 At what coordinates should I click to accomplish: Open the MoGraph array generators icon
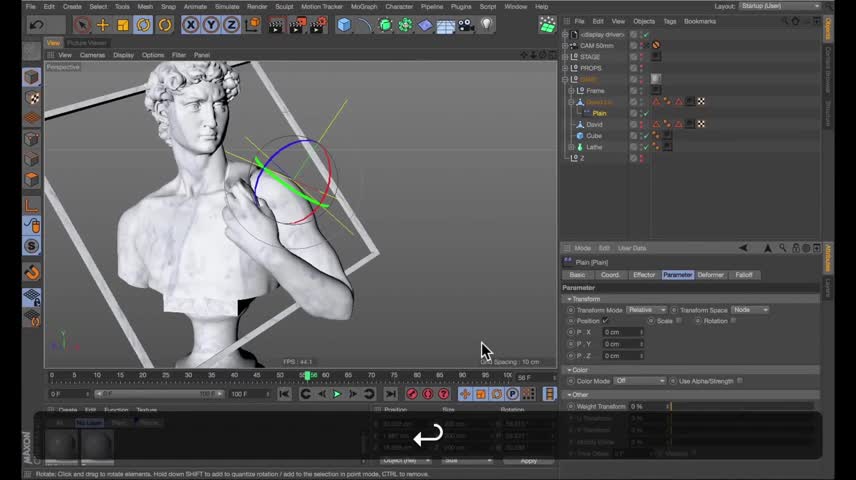pyautogui.click(x=405, y=25)
